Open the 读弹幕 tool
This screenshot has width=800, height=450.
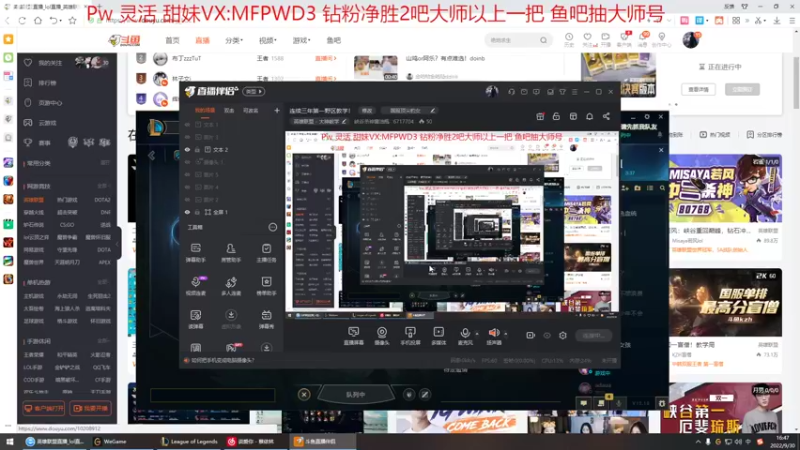195,319
